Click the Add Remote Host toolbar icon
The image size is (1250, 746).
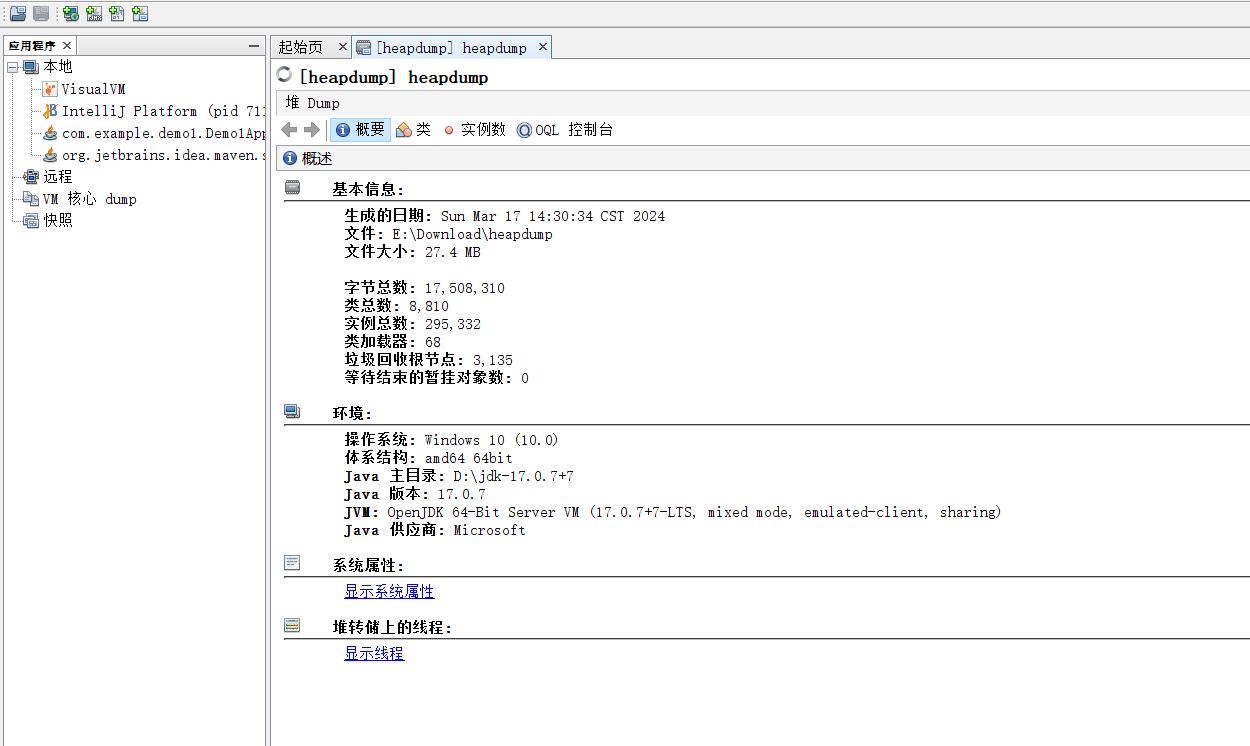click(x=71, y=13)
